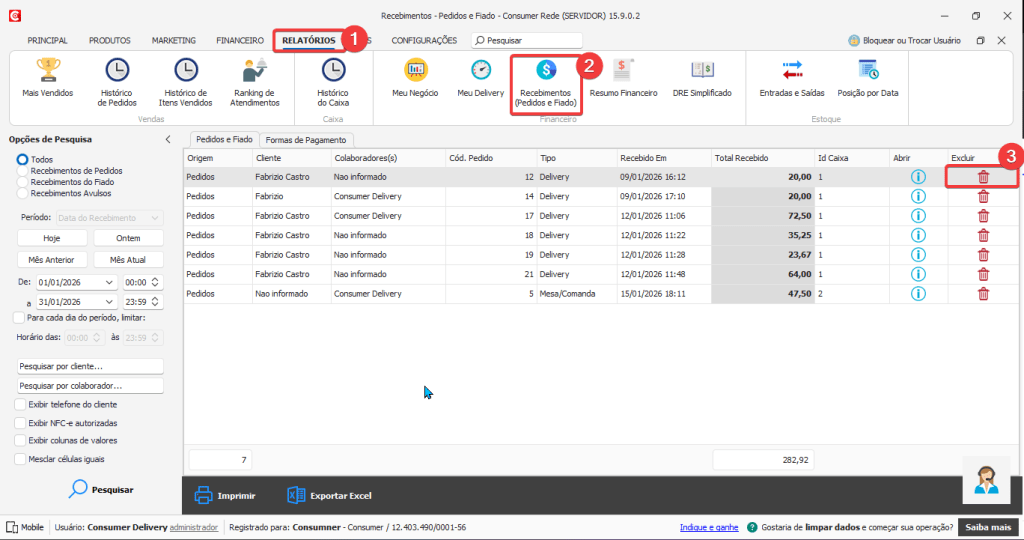Select Recebimentos de Pedidos radio option
Image resolution: width=1024 pixels, height=540 pixels.
tap(23, 171)
